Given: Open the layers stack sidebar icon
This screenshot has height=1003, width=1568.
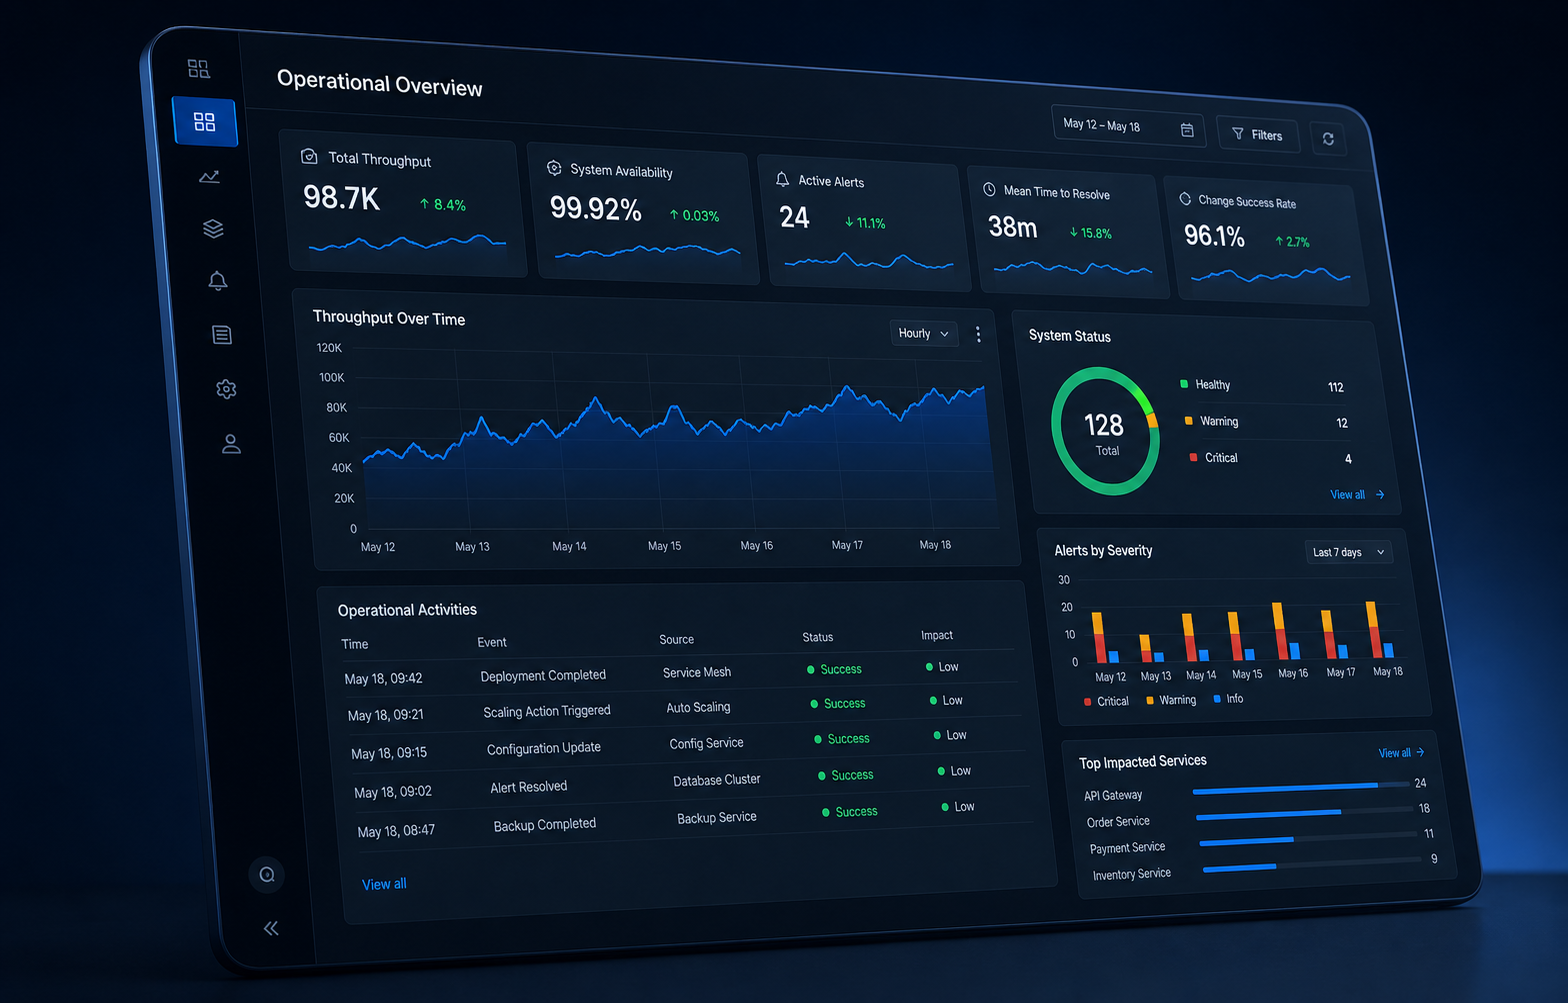Looking at the screenshot, I should [x=213, y=228].
